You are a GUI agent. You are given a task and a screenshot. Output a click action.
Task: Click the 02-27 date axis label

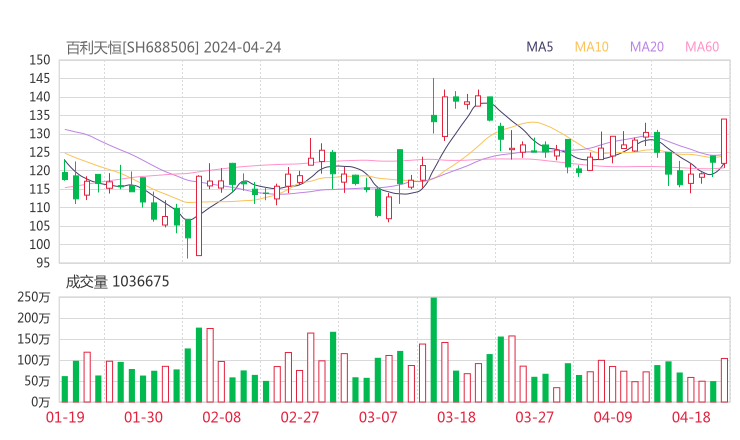coord(300,417)
